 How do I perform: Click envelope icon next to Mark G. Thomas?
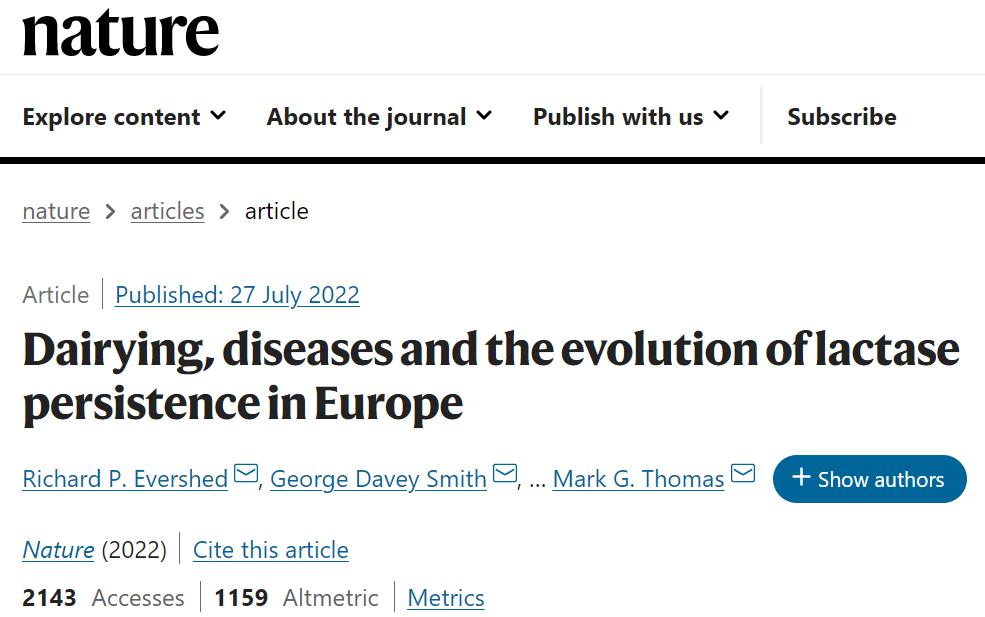[x=742, y=474]
